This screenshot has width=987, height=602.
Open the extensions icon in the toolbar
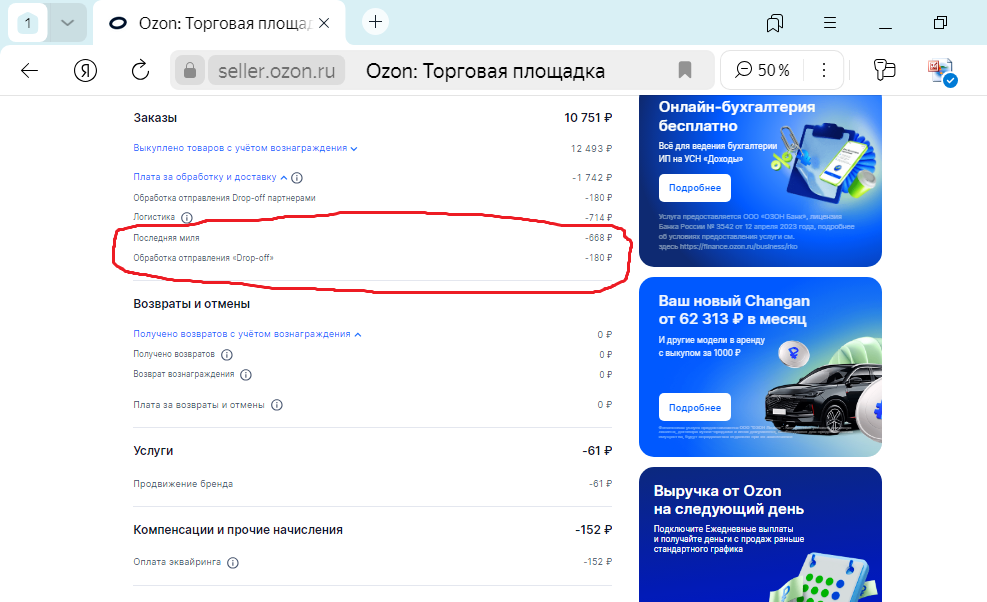pyautogui.click(x=884, y=70)
